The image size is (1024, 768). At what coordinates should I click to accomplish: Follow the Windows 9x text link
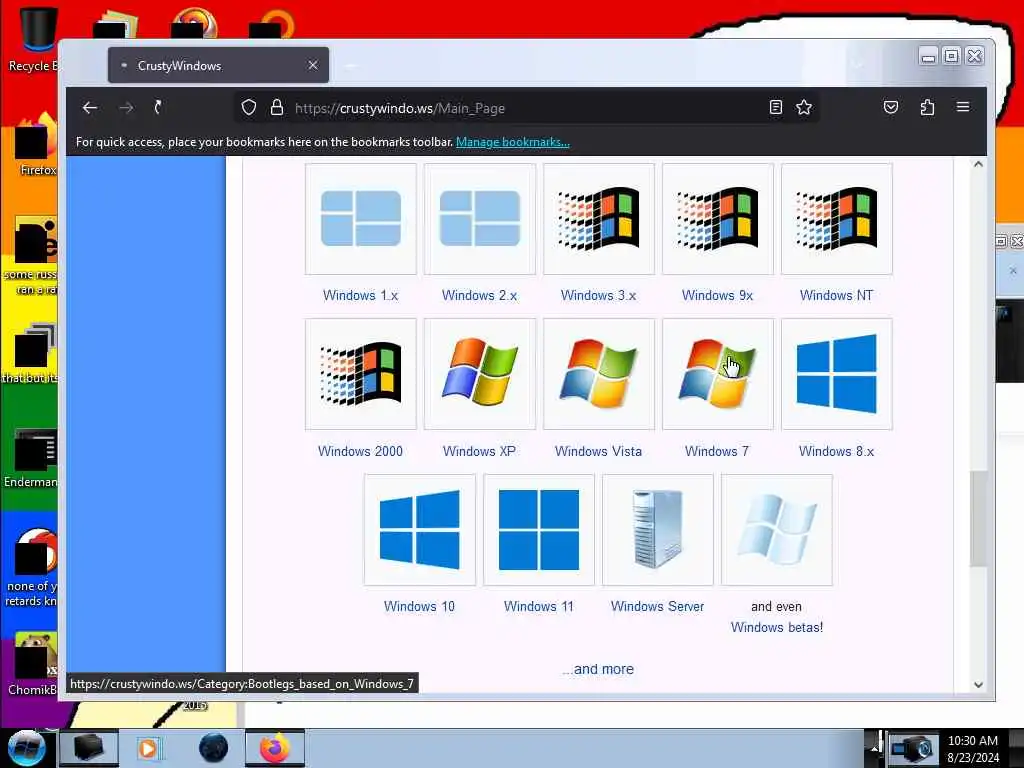(717, 295)
